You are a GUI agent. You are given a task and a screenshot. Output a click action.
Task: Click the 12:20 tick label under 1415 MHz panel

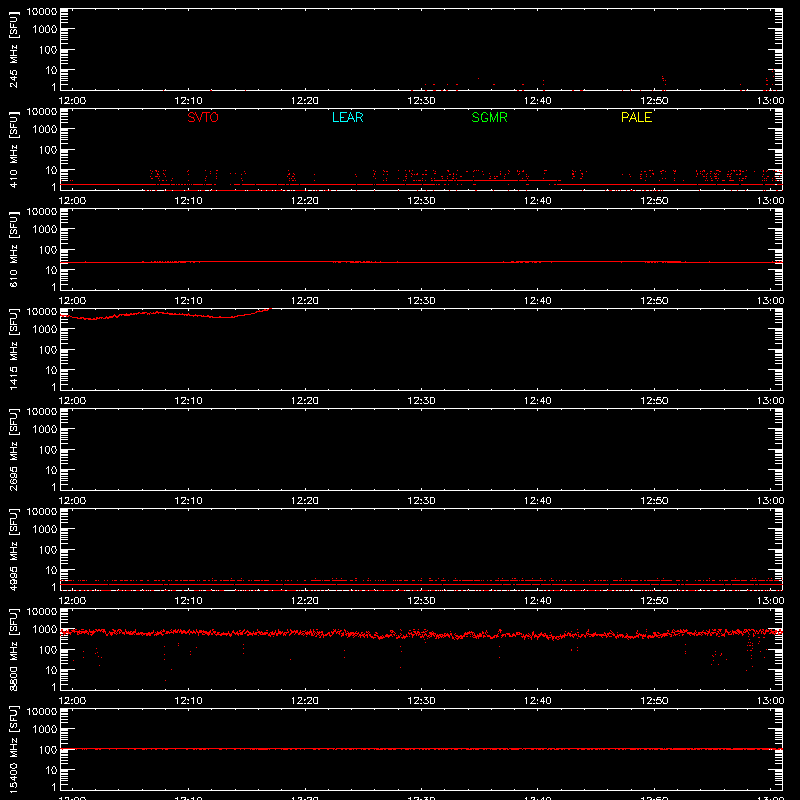[x=305, y=401]
